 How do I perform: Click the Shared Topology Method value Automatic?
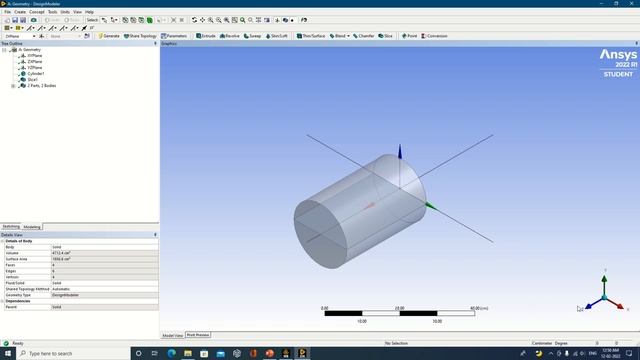(x=104, y=289)
